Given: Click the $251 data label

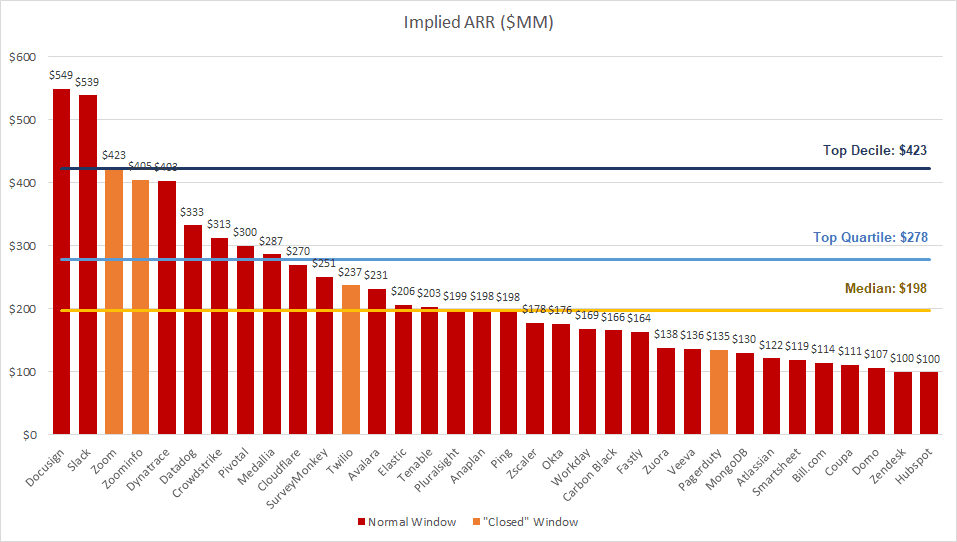Looking at the screenshot, I should pyautogui.click(x=324, y=263).
